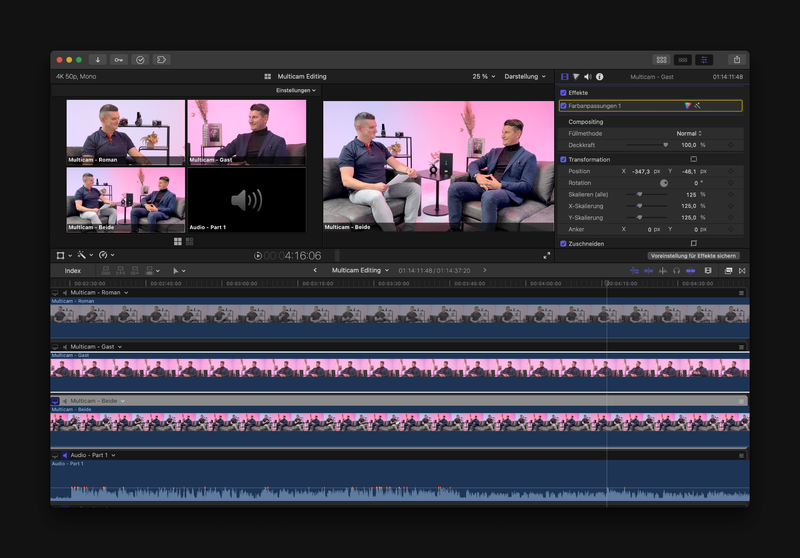The width and height of the screenshot is (800, 558).
Task: Open the audio inspector speaker icon
Action: [588, 76]
